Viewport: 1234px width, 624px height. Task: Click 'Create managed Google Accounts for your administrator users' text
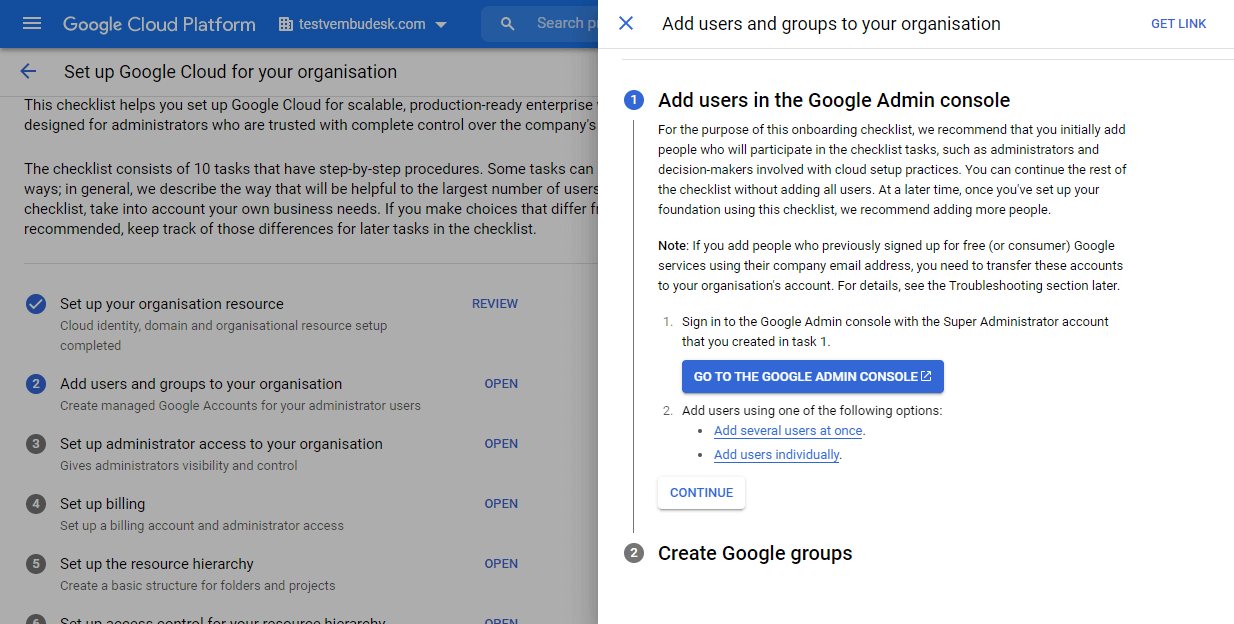(x=240, y=406)
